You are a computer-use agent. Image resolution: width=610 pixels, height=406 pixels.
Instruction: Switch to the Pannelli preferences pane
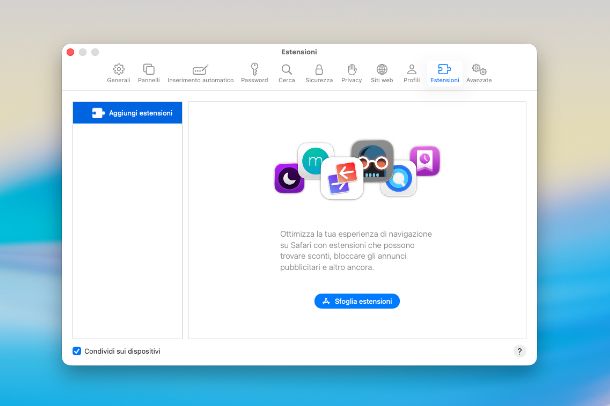pos(148,72)
